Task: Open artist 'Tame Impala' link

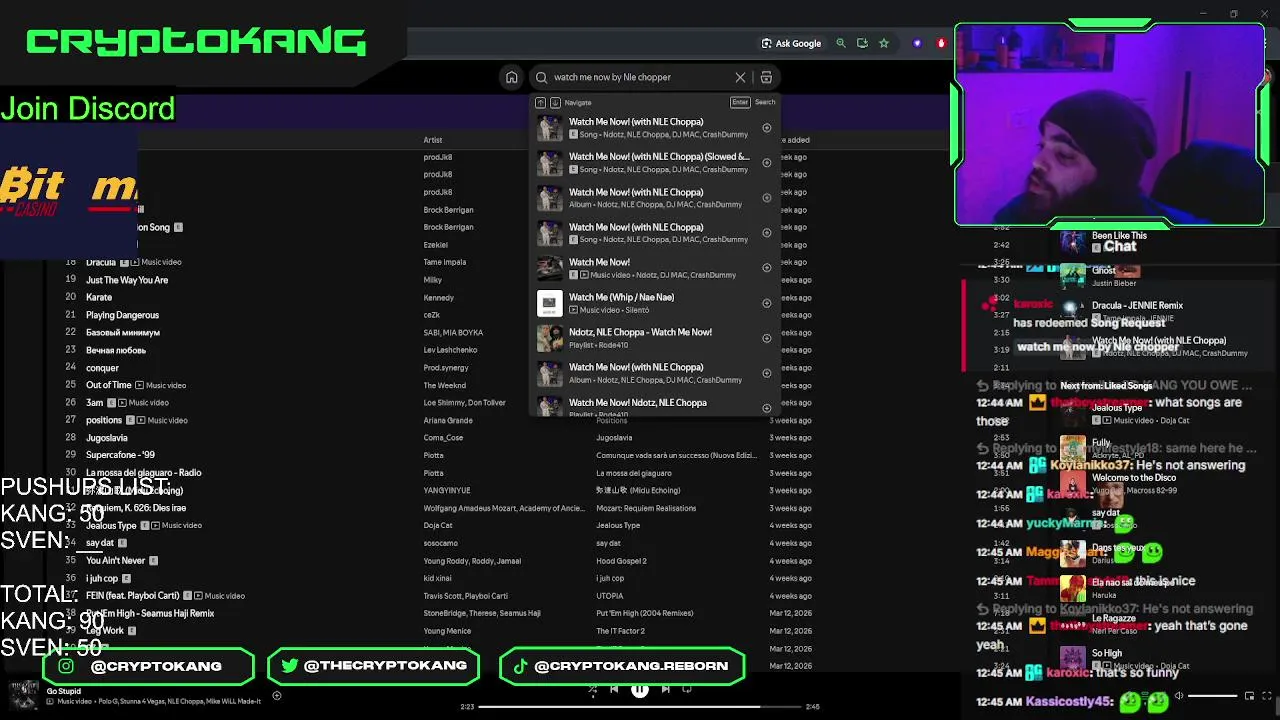Action: [443, 262]
